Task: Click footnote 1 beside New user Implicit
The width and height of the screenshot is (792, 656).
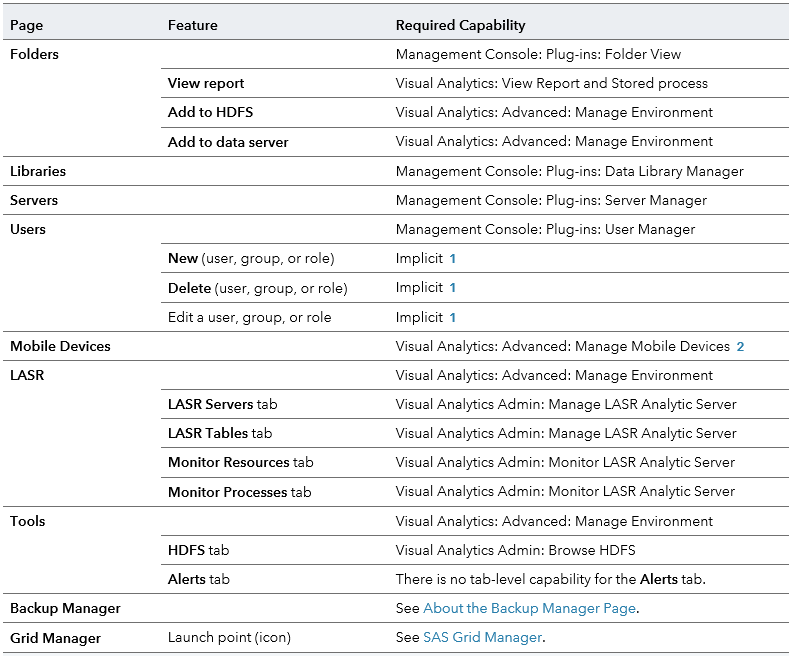Action: point(453,259)
